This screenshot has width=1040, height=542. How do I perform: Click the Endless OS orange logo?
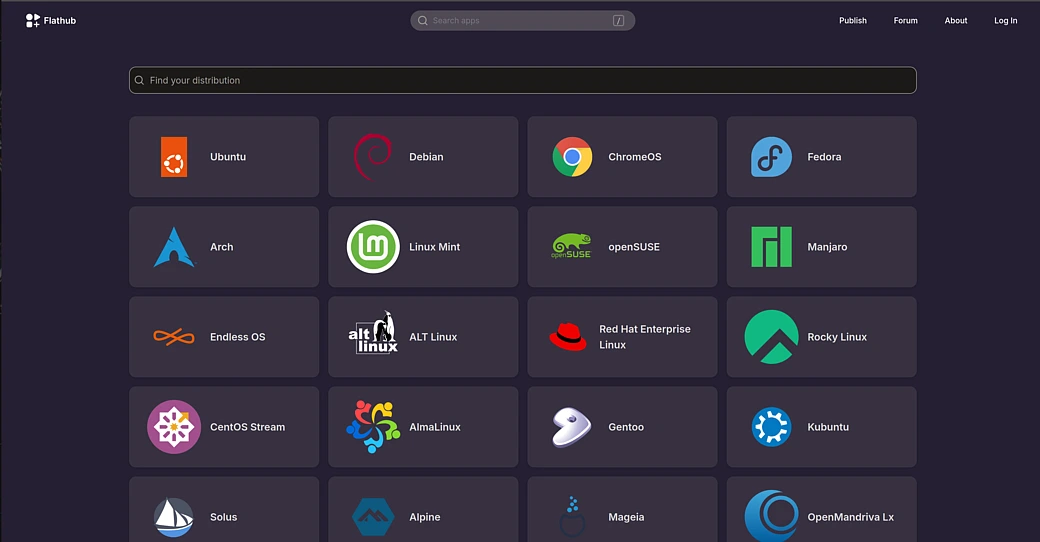174,337
